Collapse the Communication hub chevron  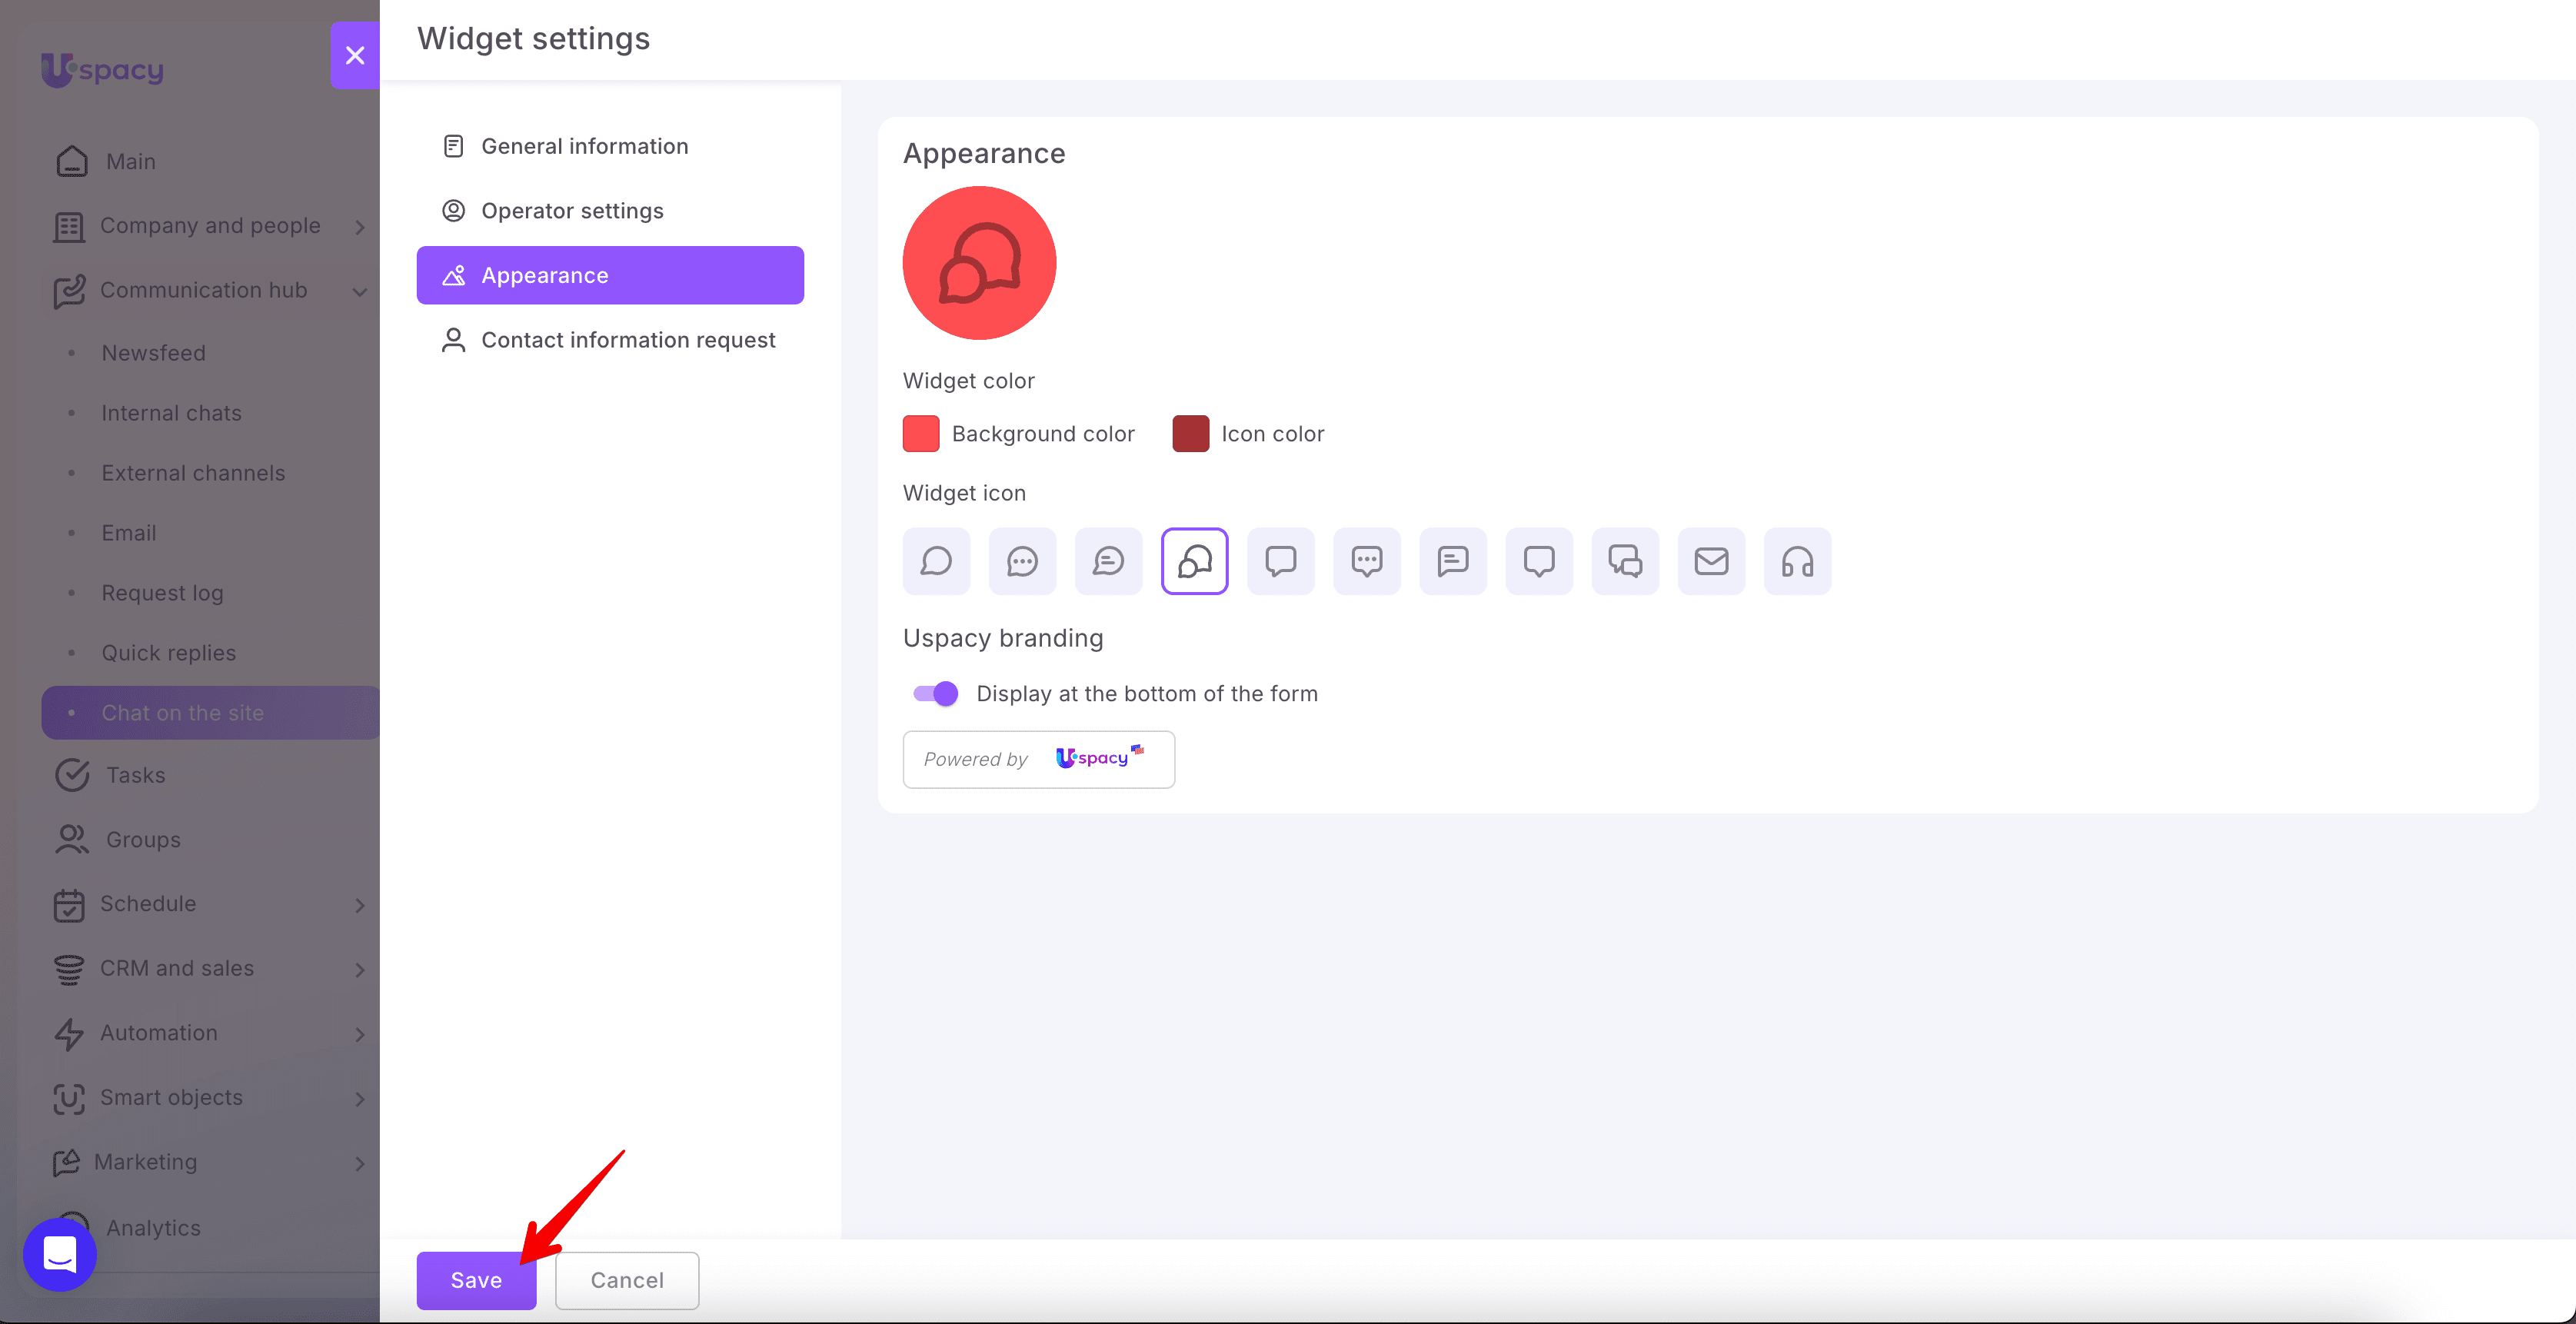click(360, 291)
